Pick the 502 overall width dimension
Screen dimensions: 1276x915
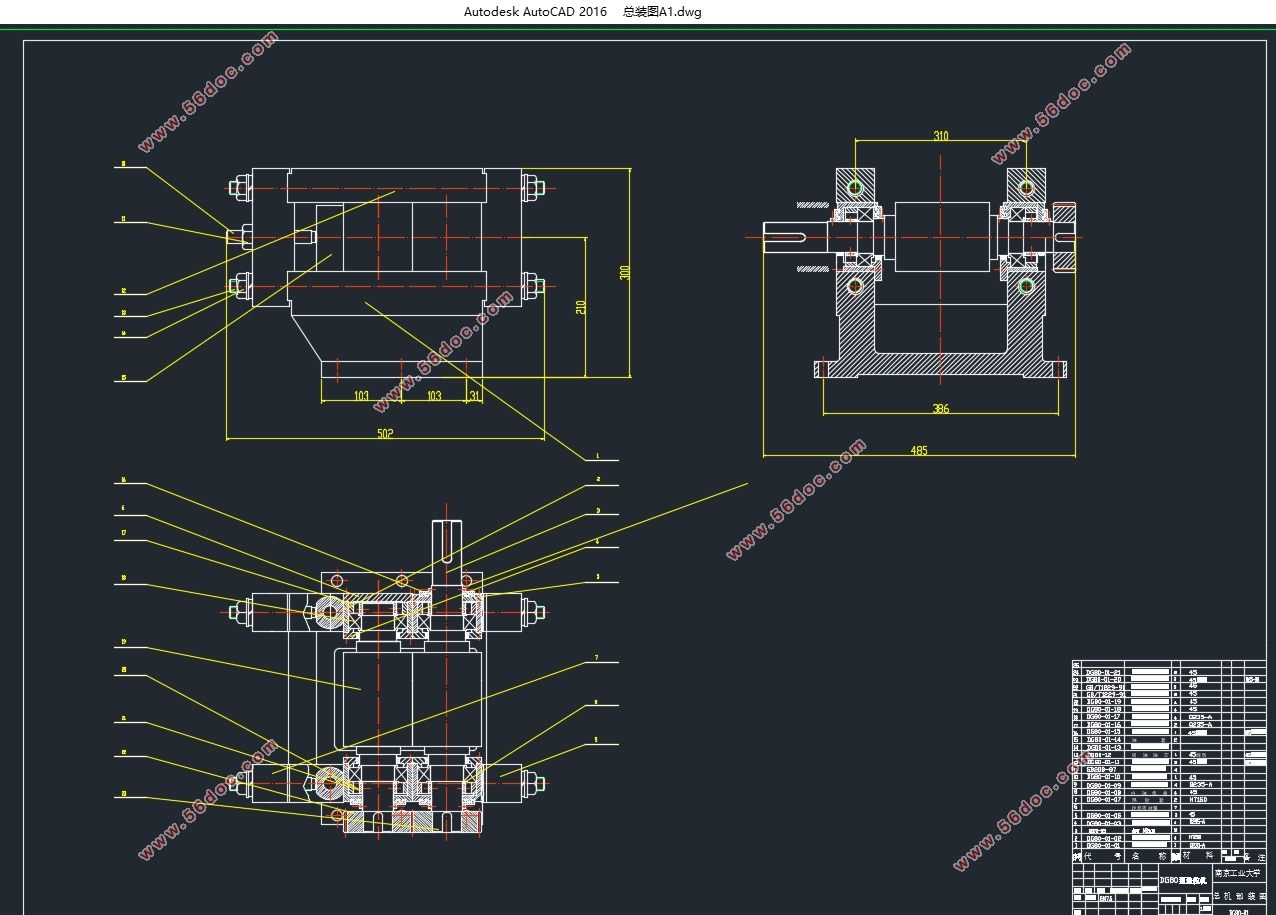tap(385, 434)
